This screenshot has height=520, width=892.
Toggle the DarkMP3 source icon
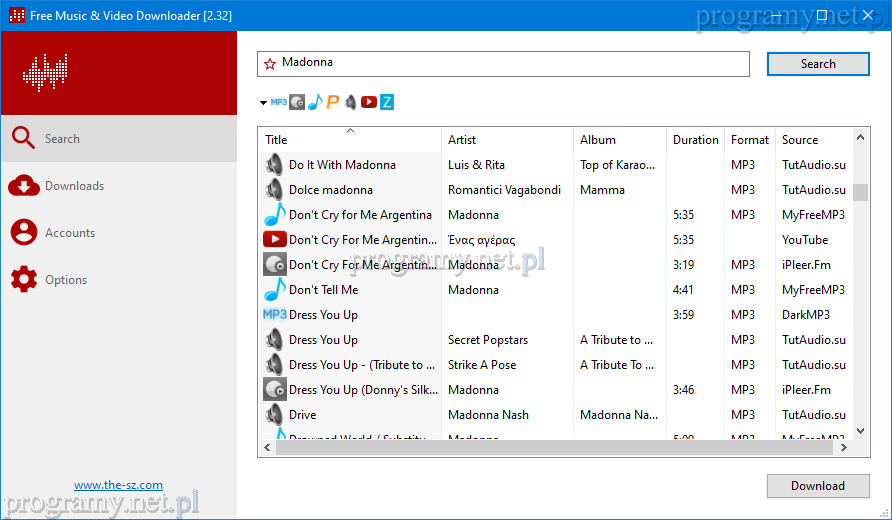[279, 102]
